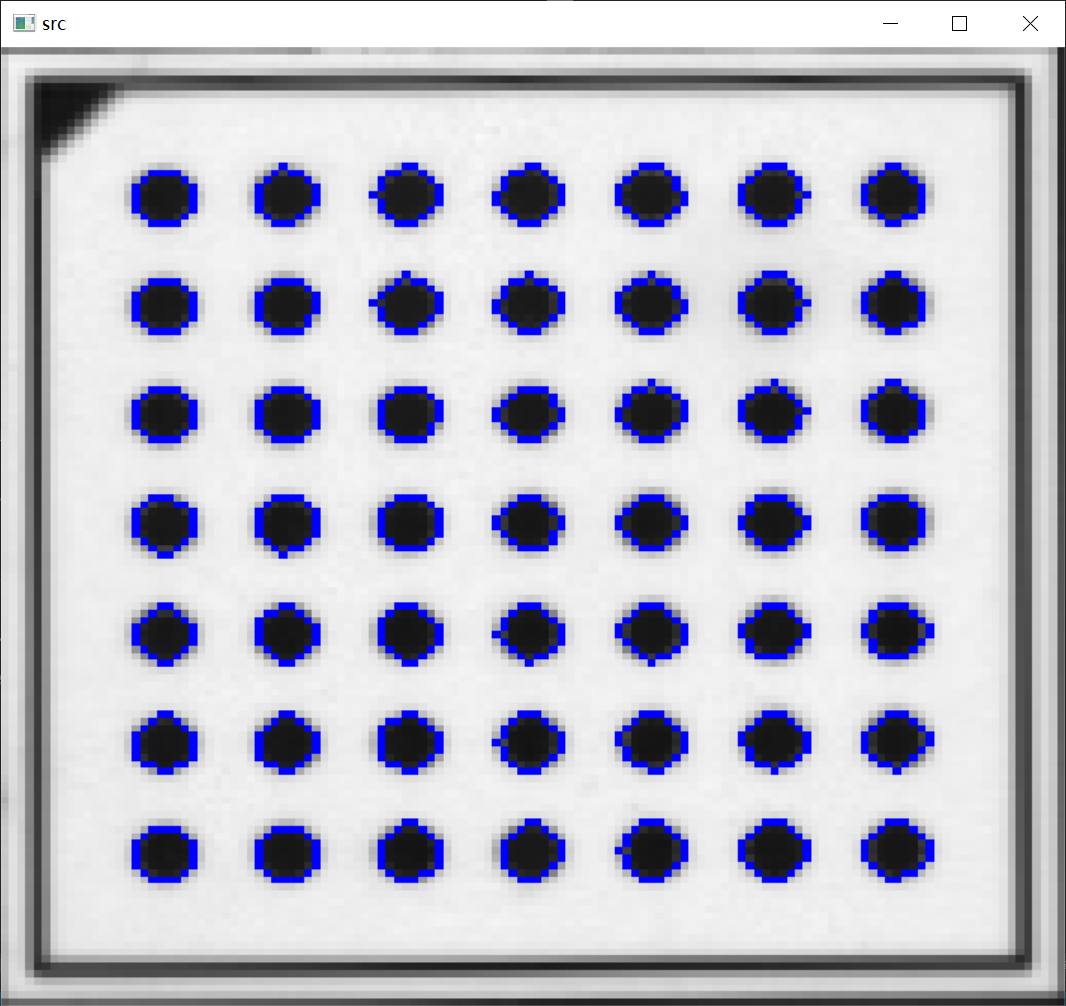1066x1006 pixels.
Task: Minimize the src window
Action: pyautogui.click(x=890, y=23)
